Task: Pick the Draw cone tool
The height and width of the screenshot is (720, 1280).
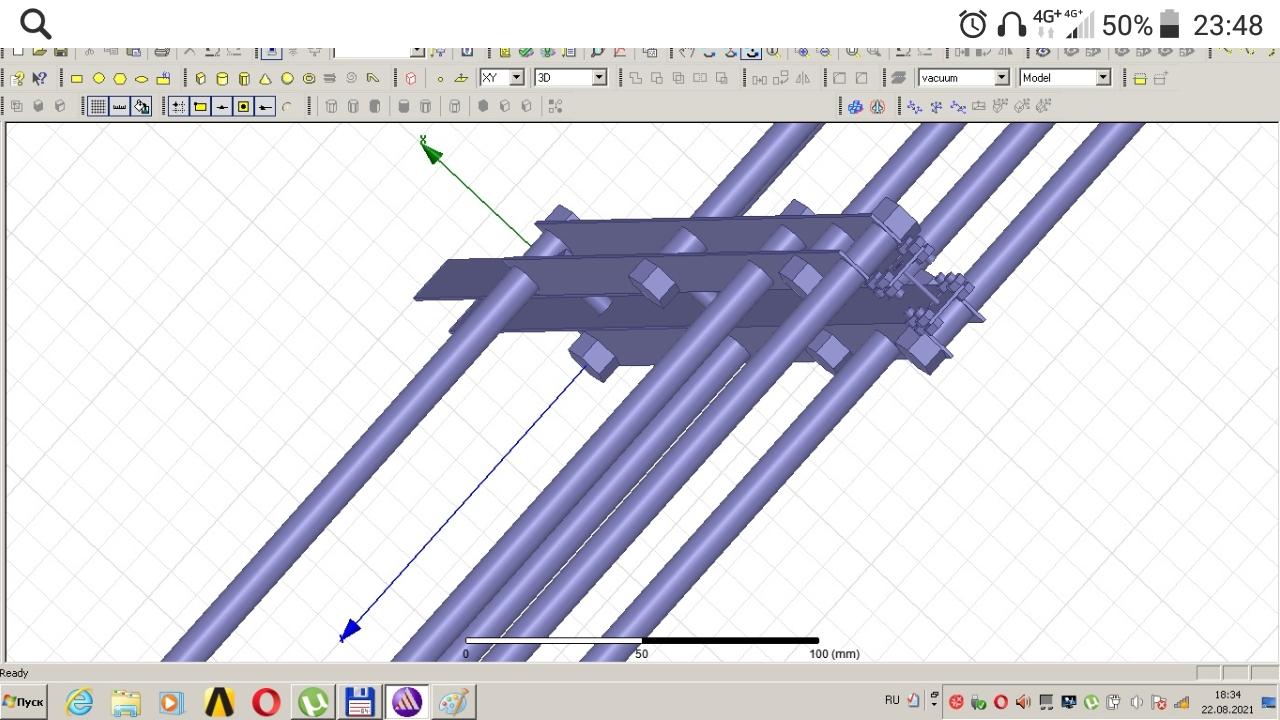Action: click(266, 78)
